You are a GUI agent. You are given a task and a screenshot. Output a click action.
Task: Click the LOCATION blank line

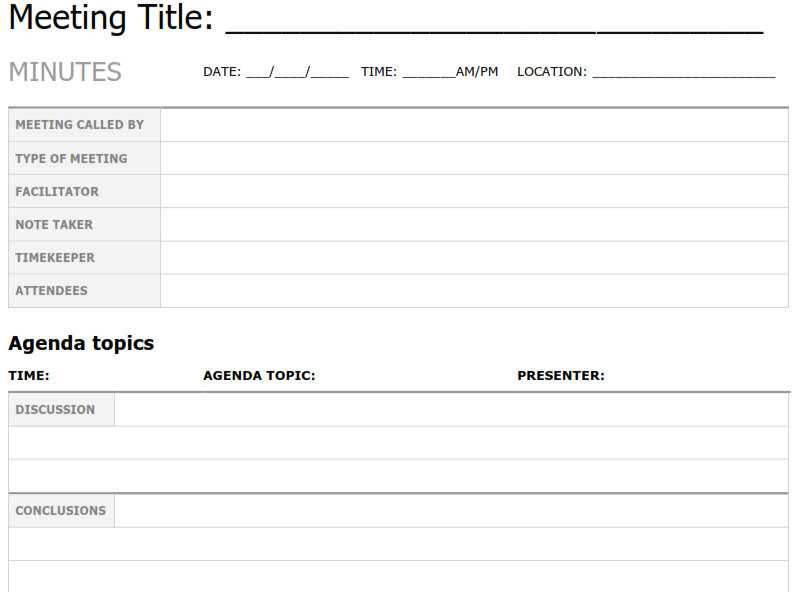(x=684, y=75)
